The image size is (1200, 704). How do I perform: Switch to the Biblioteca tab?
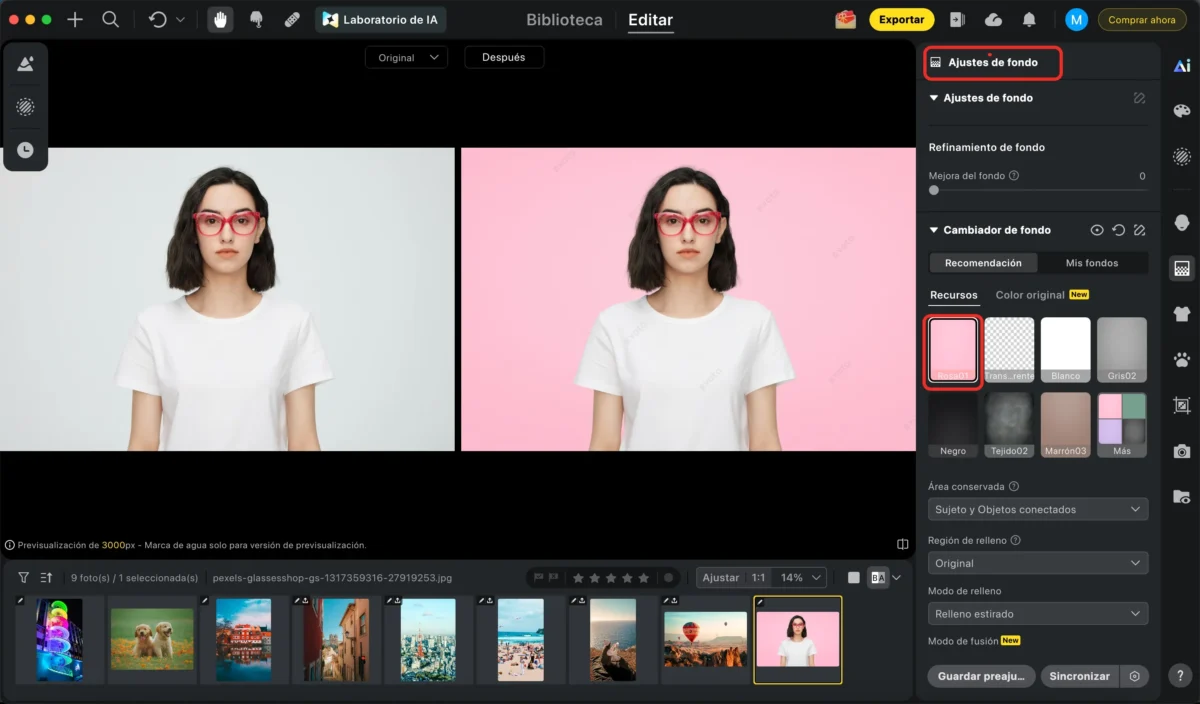point(564,20)
